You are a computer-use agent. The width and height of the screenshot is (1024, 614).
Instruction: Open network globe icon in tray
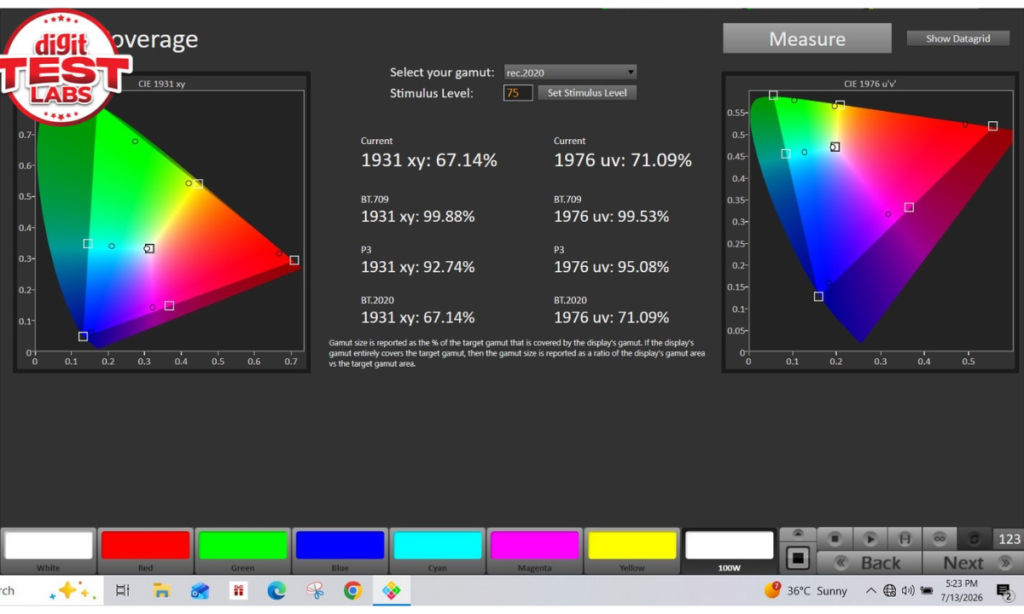pyautogui.click(x=889, y=590)
